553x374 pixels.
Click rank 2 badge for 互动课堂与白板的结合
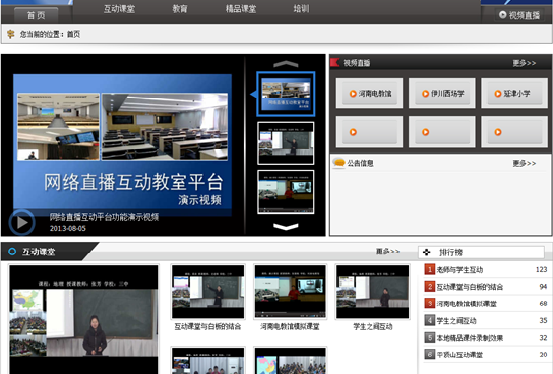[x=430, y=286]
